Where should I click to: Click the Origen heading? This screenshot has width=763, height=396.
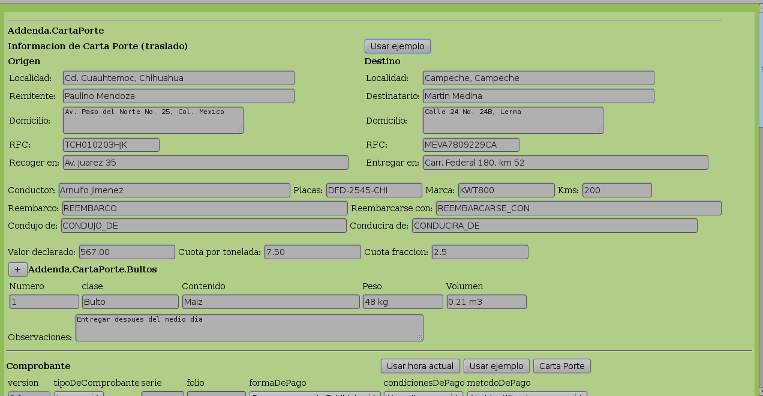click(x=24, y=61)
